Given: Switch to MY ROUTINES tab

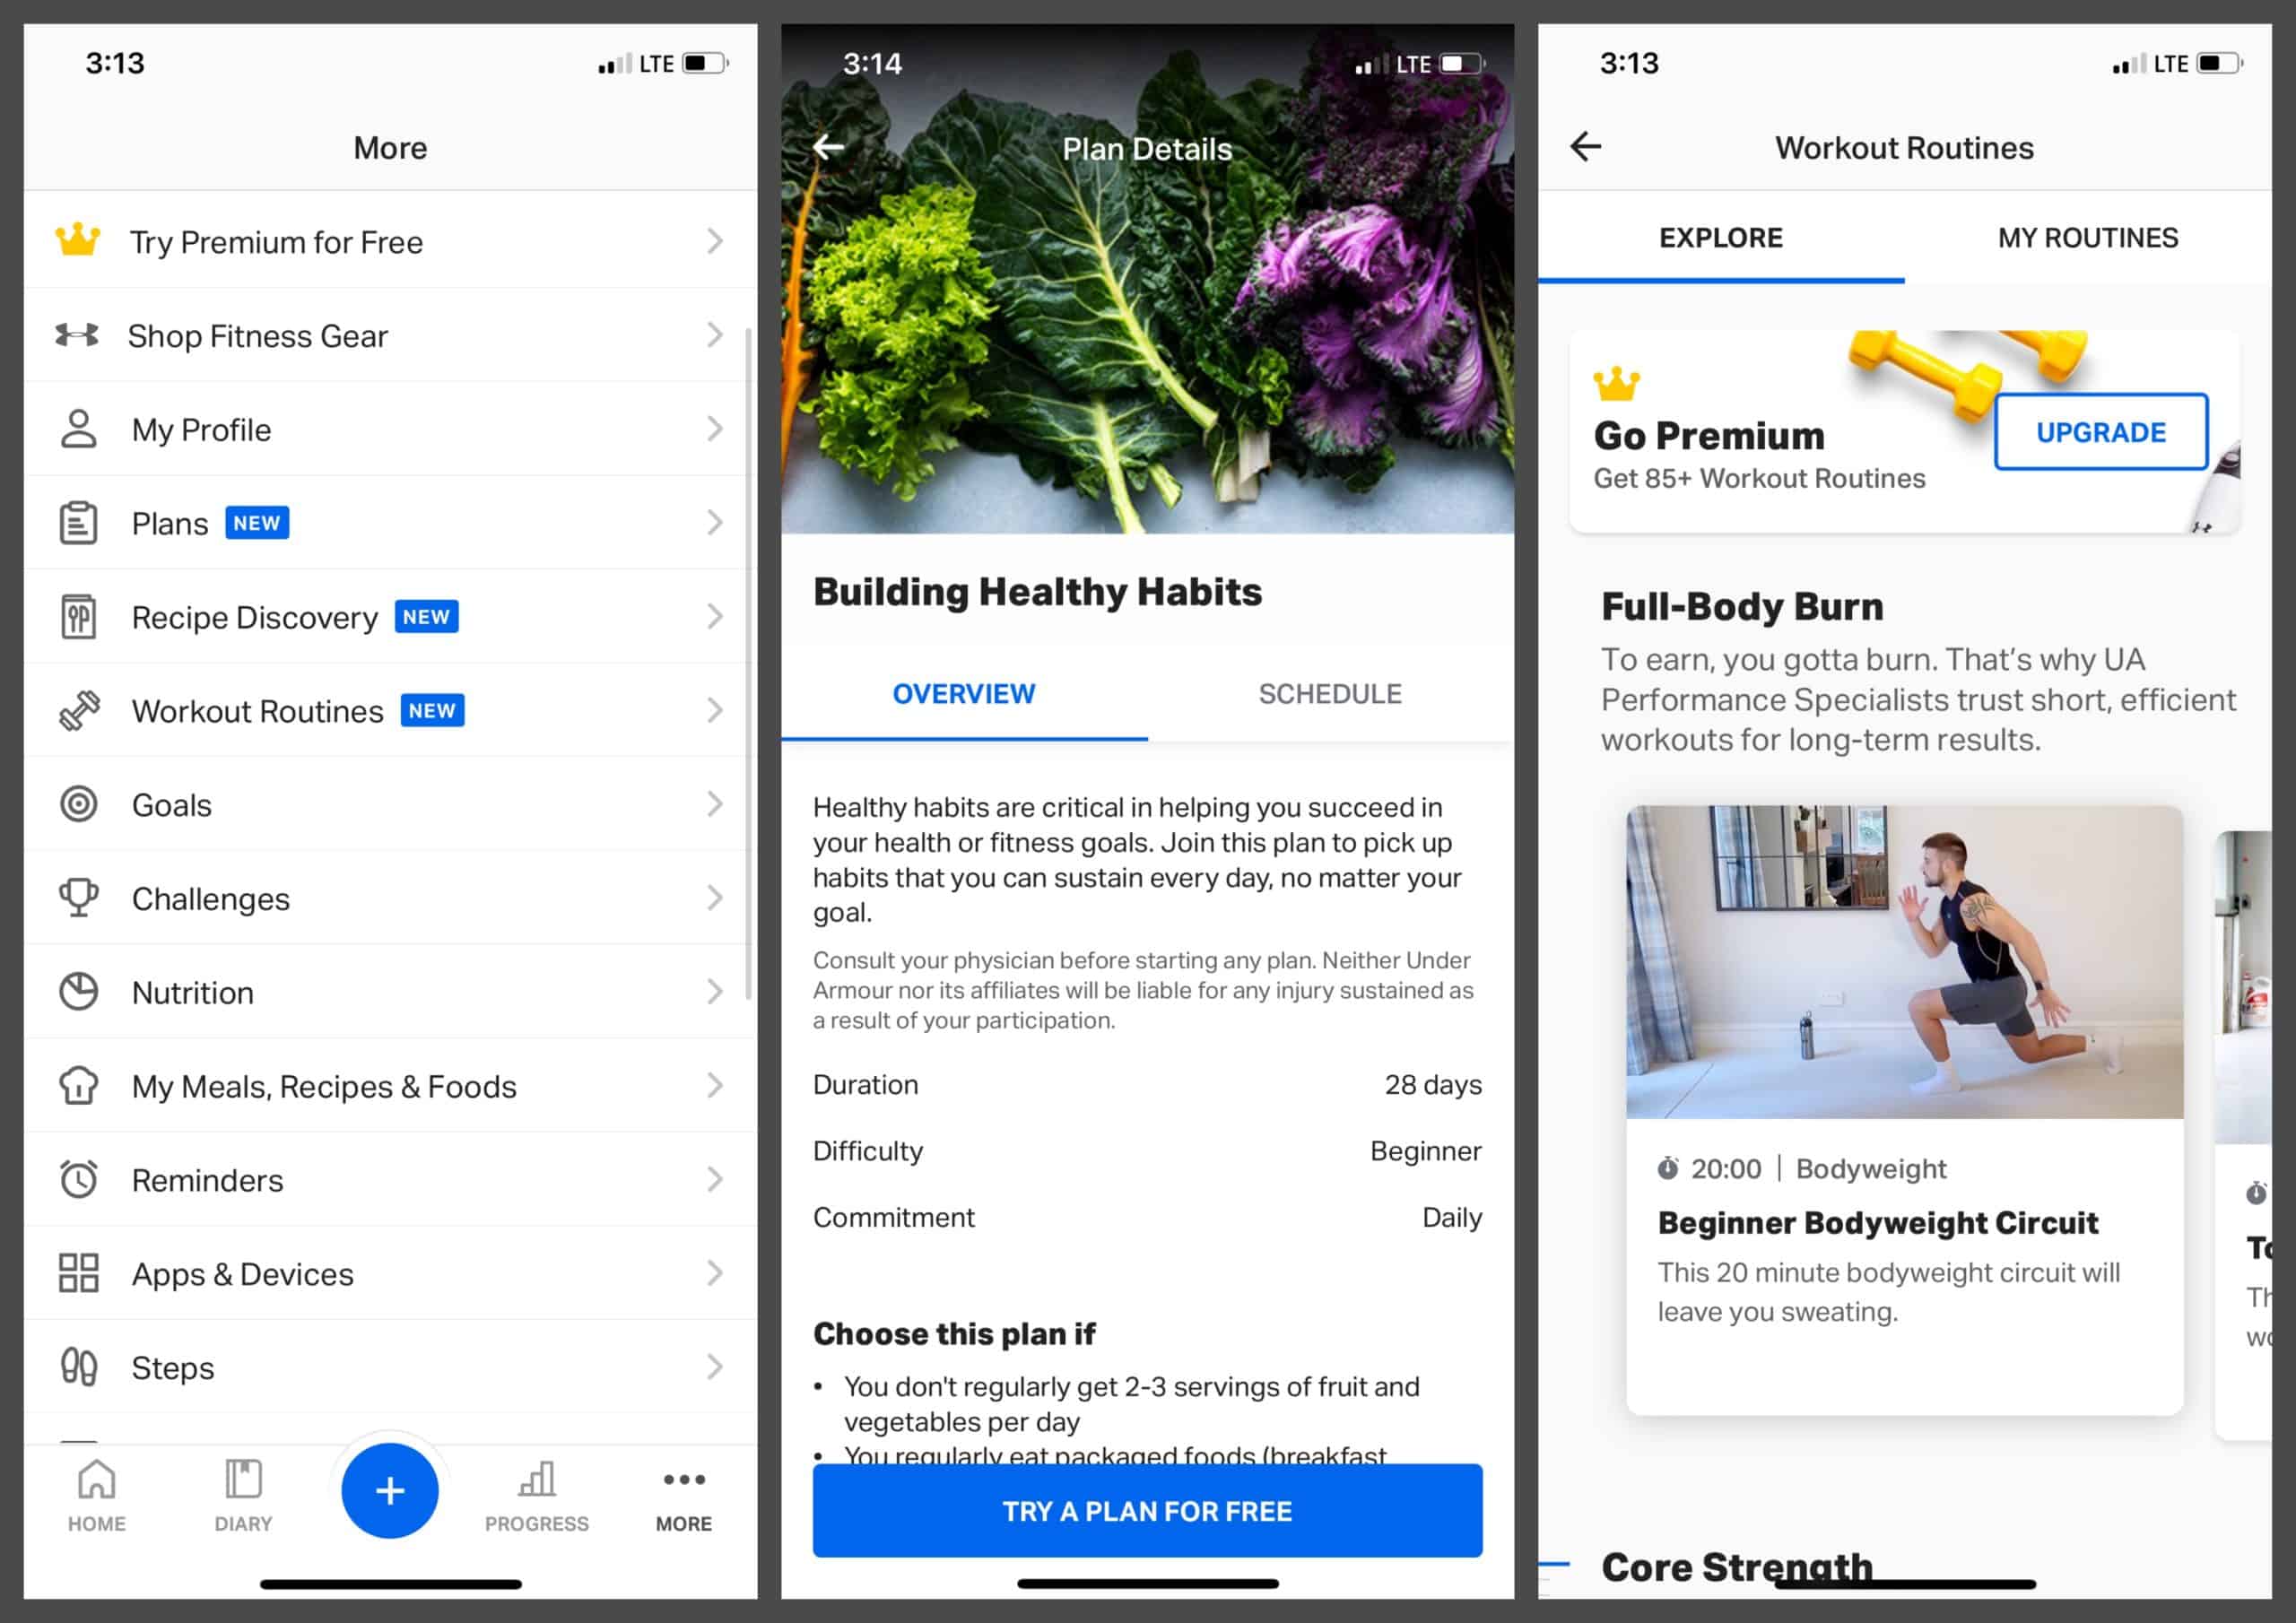Looking at the screenshot, I should point(2083,237).
